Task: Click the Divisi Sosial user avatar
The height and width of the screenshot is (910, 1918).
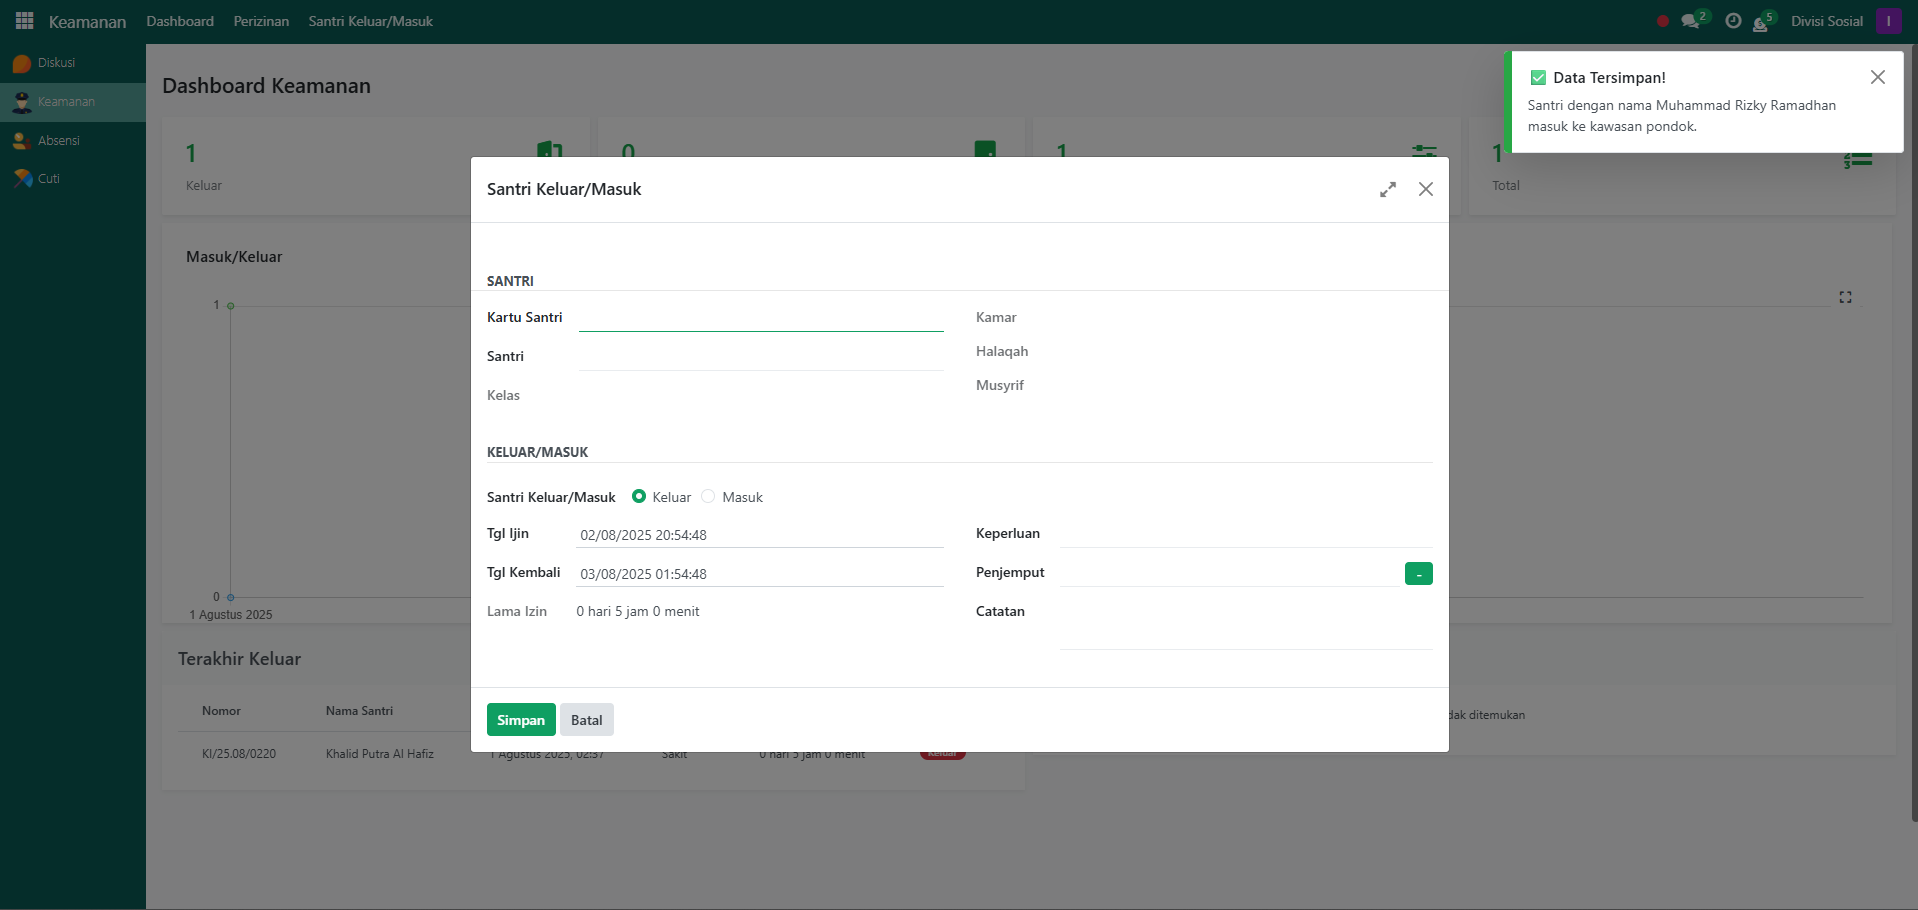Action: coord(1888,21)
